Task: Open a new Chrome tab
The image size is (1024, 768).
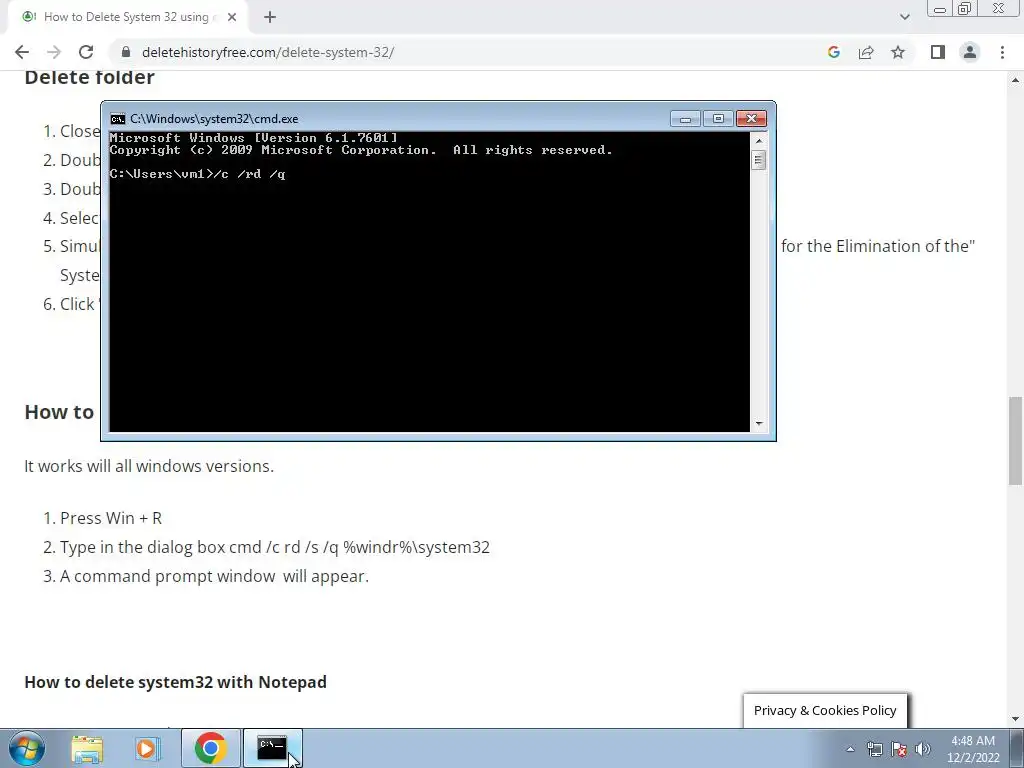Action: tap(270, 17)
